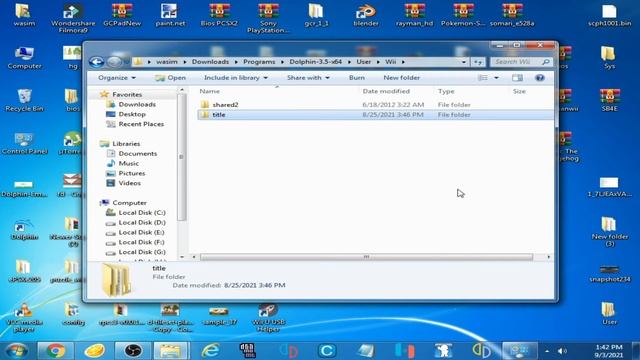
Task: Select the title folder row
Action: (376, 115)
